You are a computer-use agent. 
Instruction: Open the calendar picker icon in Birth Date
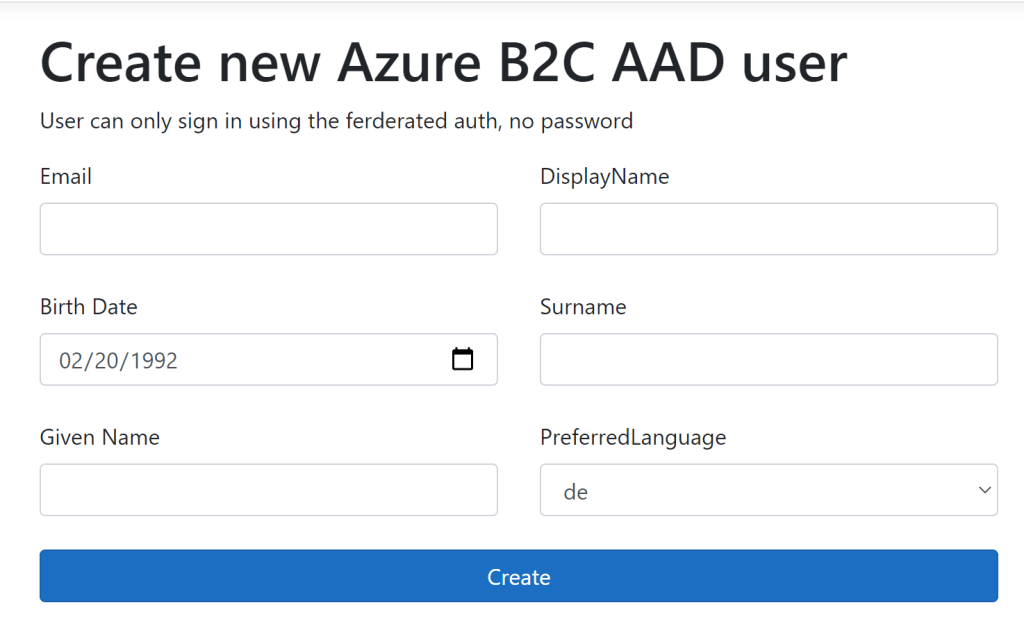462,360
